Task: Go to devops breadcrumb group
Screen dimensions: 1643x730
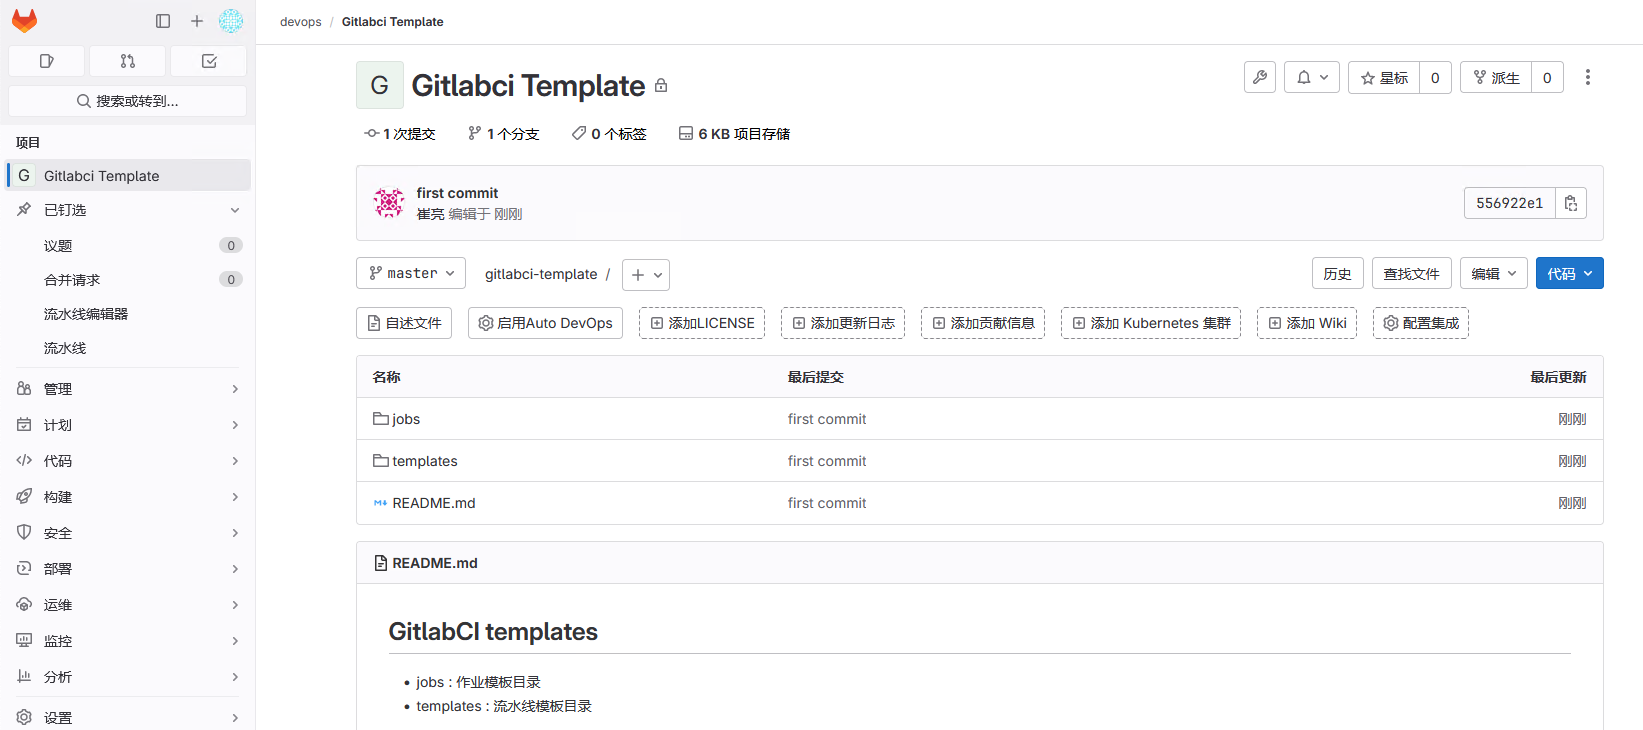Action: point(301,22)
